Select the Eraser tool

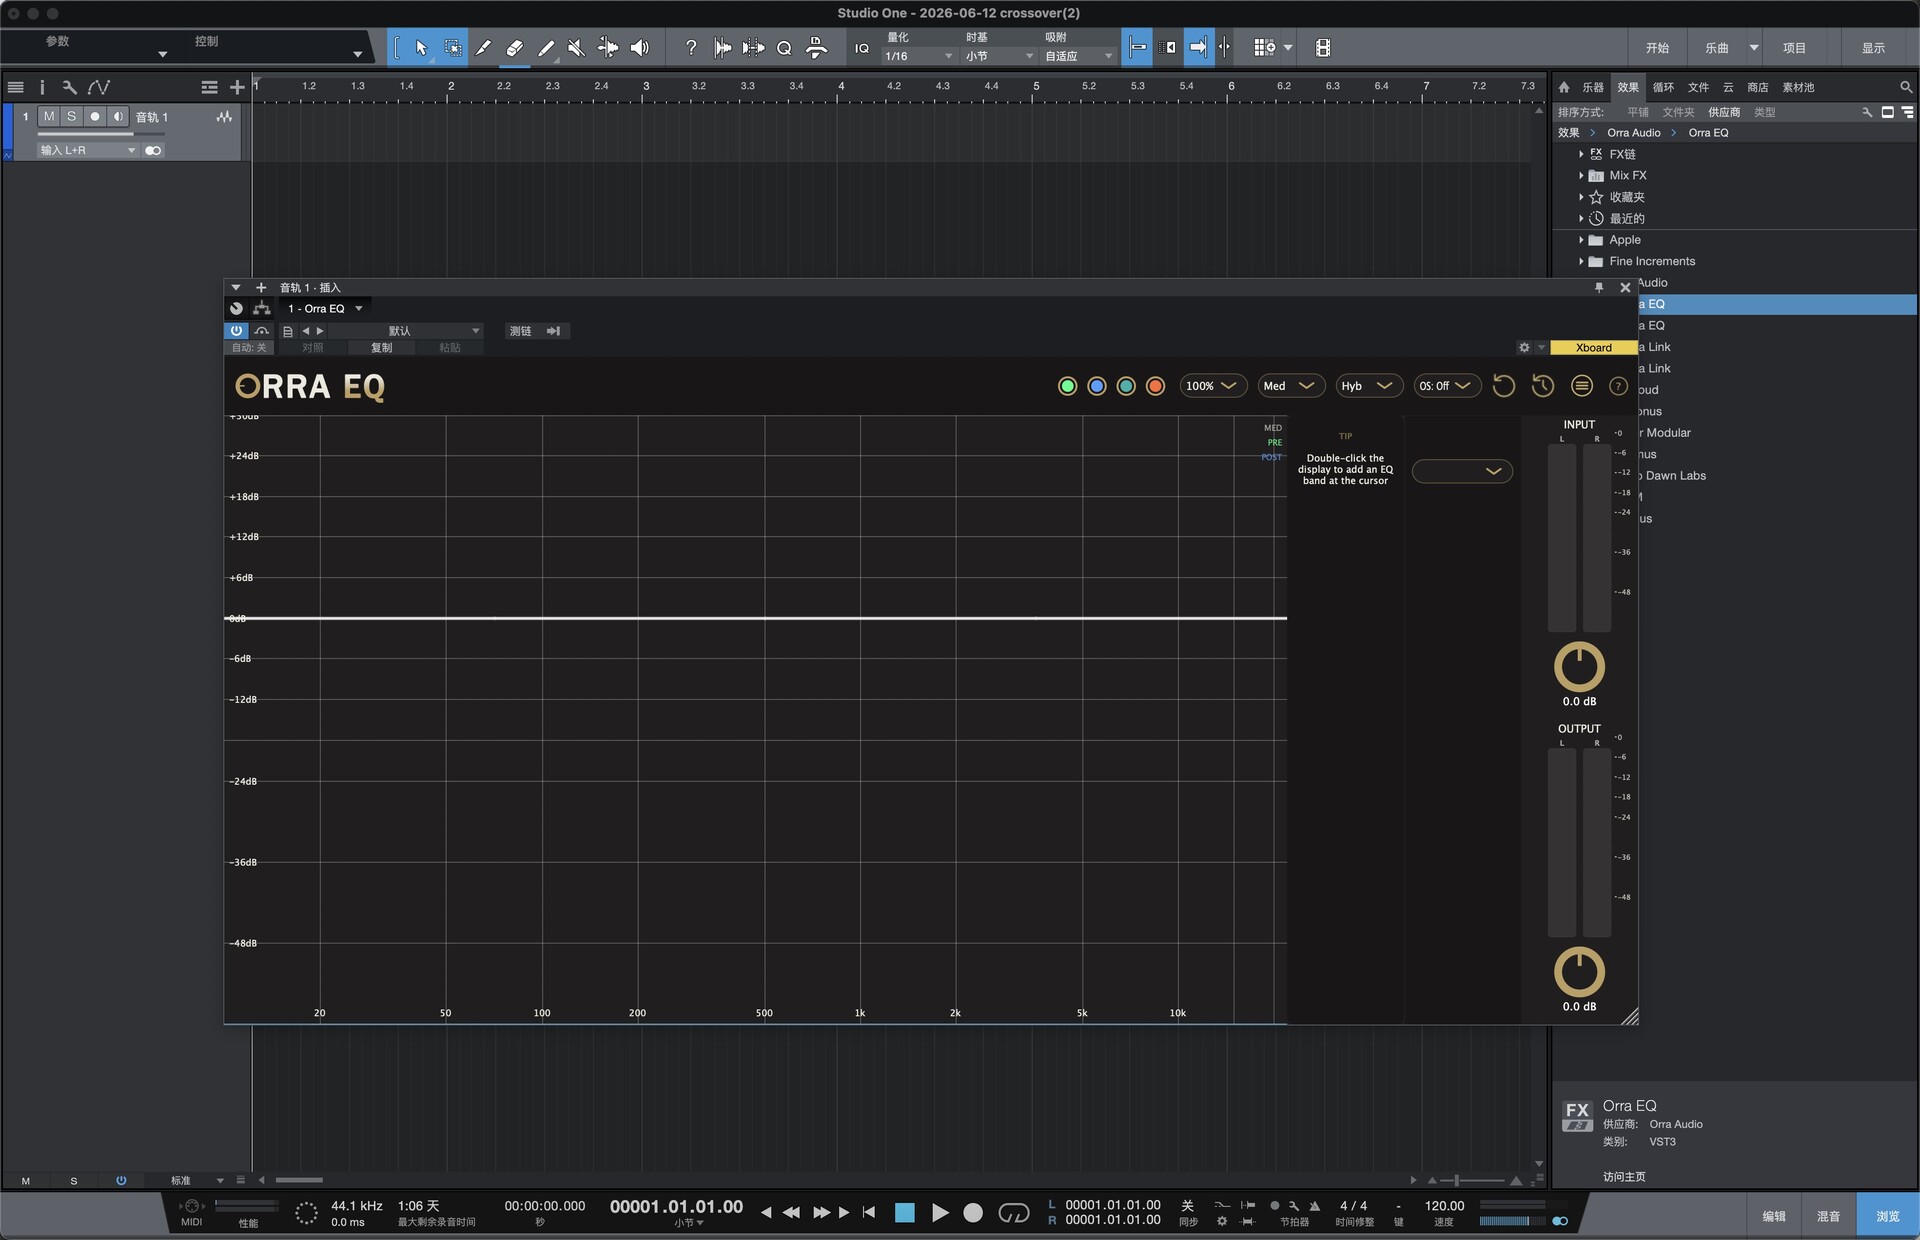[514, 47]
